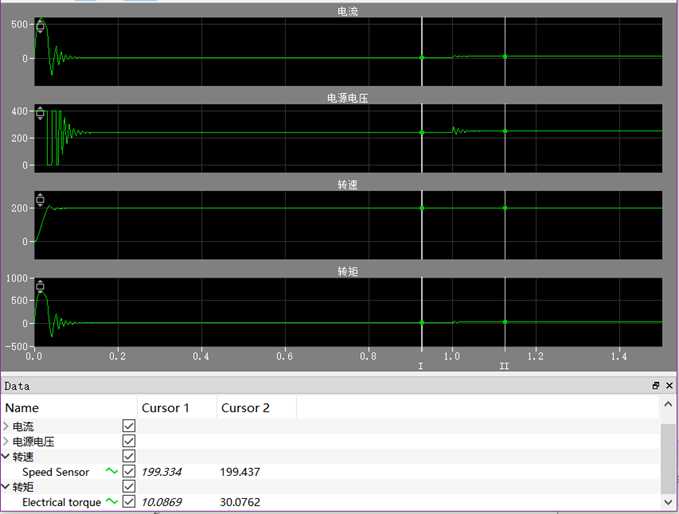Click the green curve icon beside Speed Sensor

coord(112,471)
